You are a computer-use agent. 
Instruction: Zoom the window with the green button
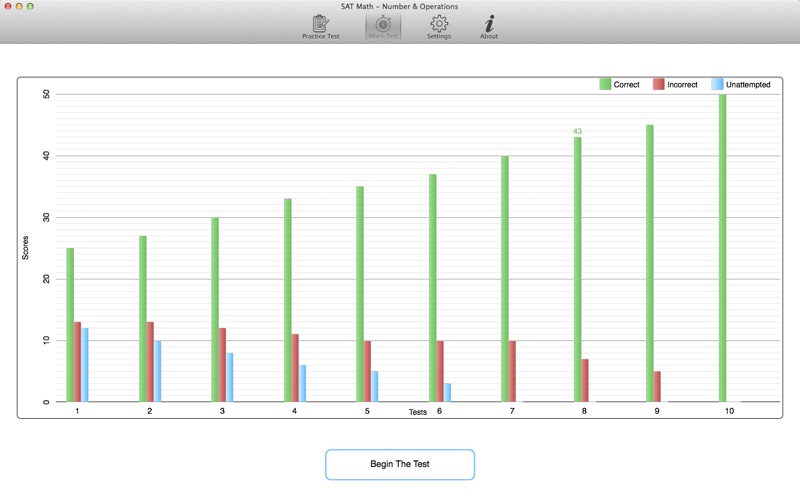pos(30,6)
